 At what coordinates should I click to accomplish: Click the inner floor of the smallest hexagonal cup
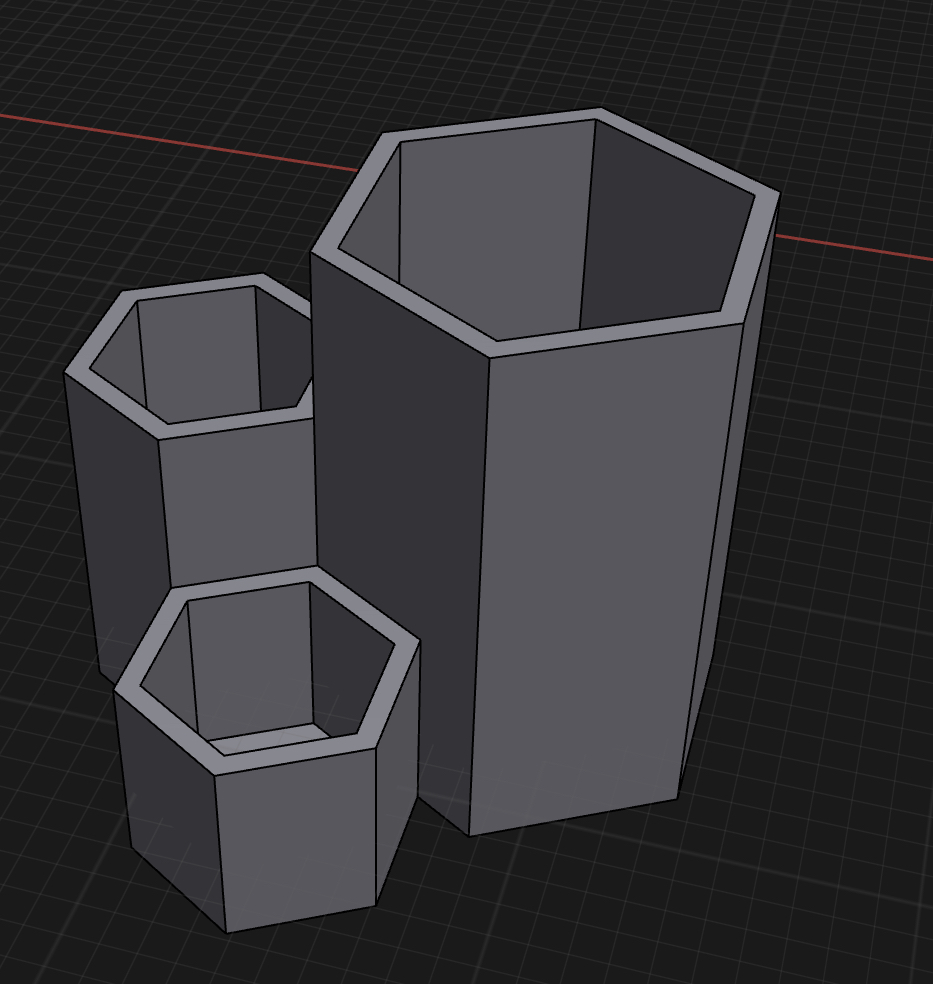click(x=270, y=738)
